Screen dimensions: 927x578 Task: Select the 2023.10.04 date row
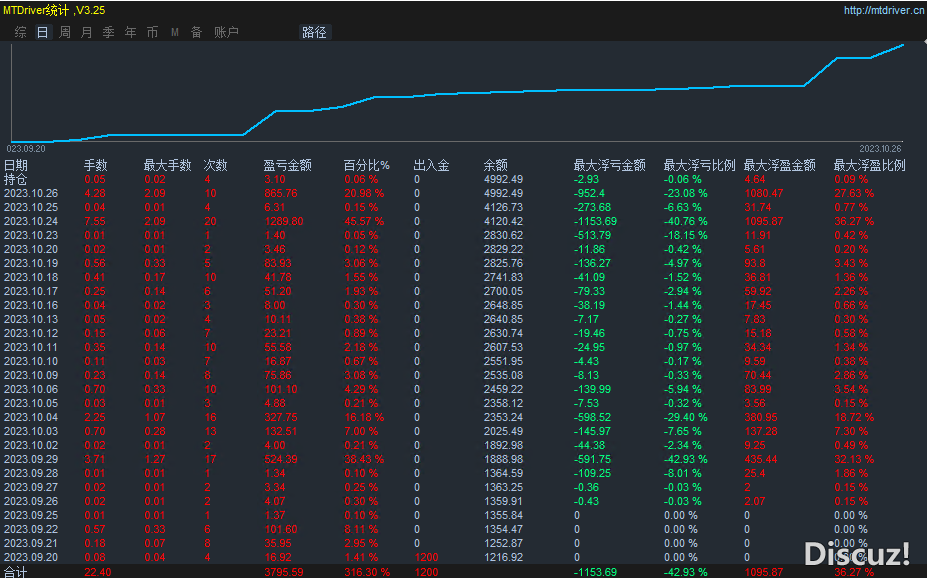tap(464, 417)
